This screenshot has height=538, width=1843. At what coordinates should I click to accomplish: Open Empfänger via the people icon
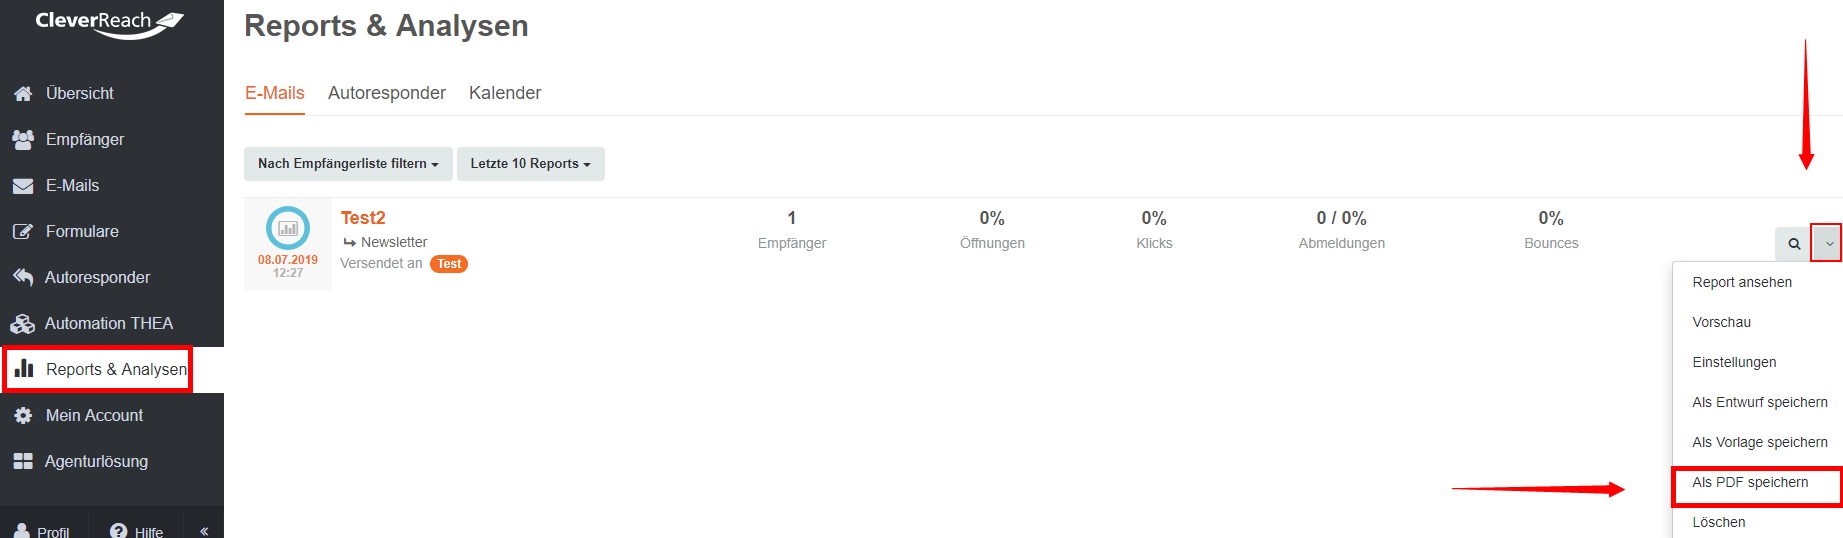coord(23,139)
